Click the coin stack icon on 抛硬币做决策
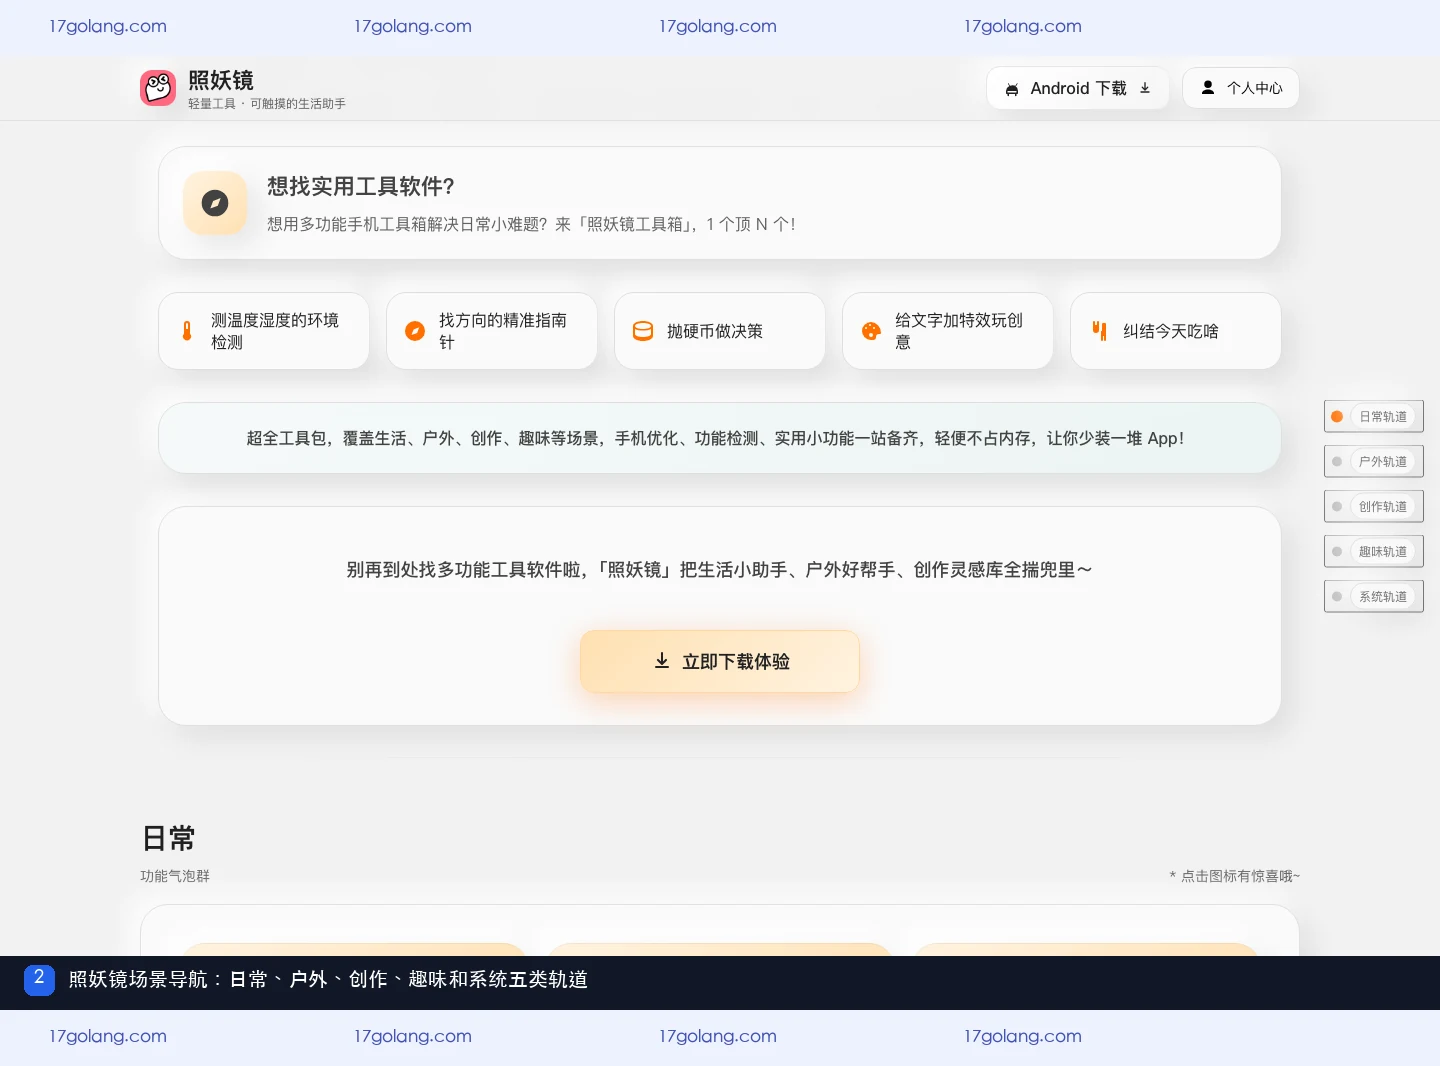The height and width of the screenshot is (1066, 1440). tap(643, 331)
